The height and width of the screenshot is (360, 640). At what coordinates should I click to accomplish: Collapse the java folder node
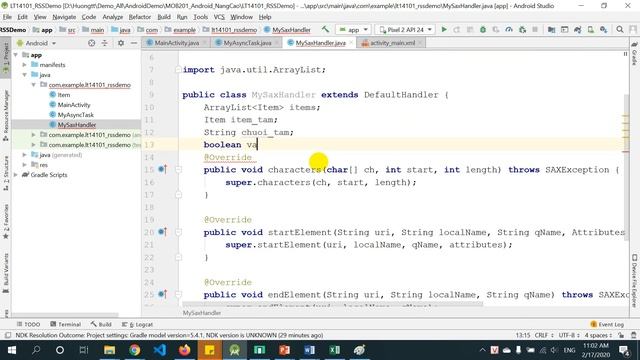[24, 75]
